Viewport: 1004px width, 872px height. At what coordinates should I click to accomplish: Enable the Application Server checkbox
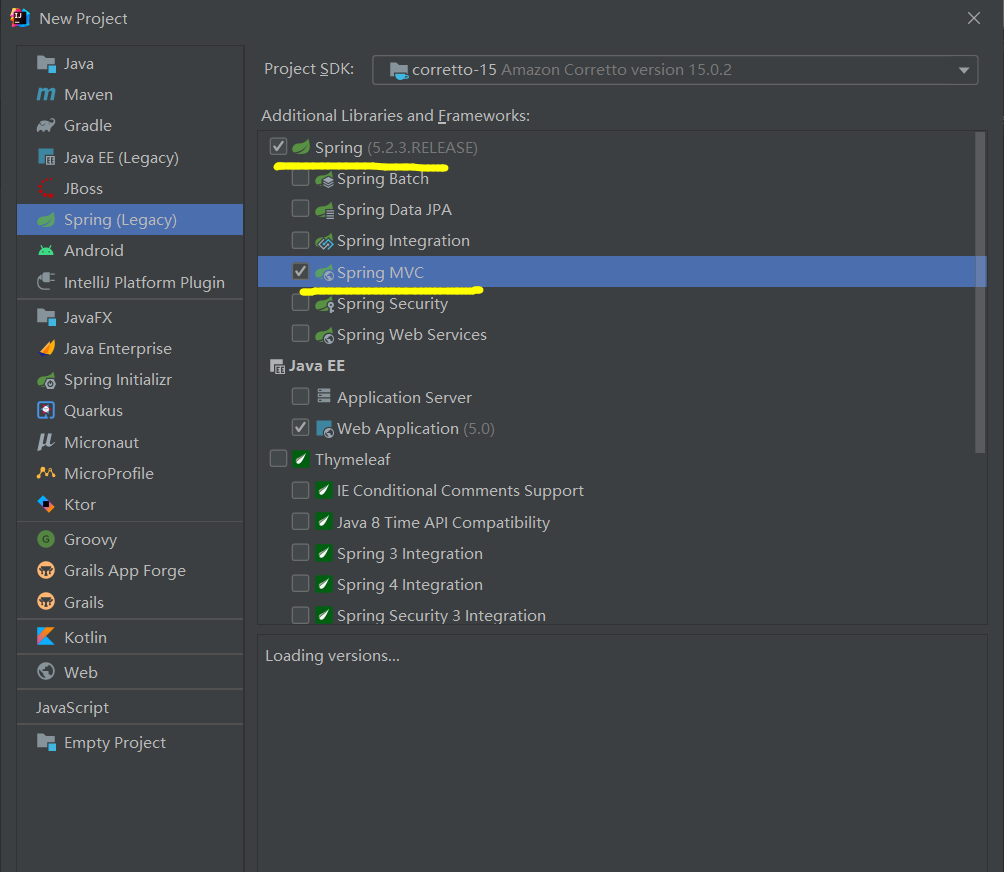(300, 396)
